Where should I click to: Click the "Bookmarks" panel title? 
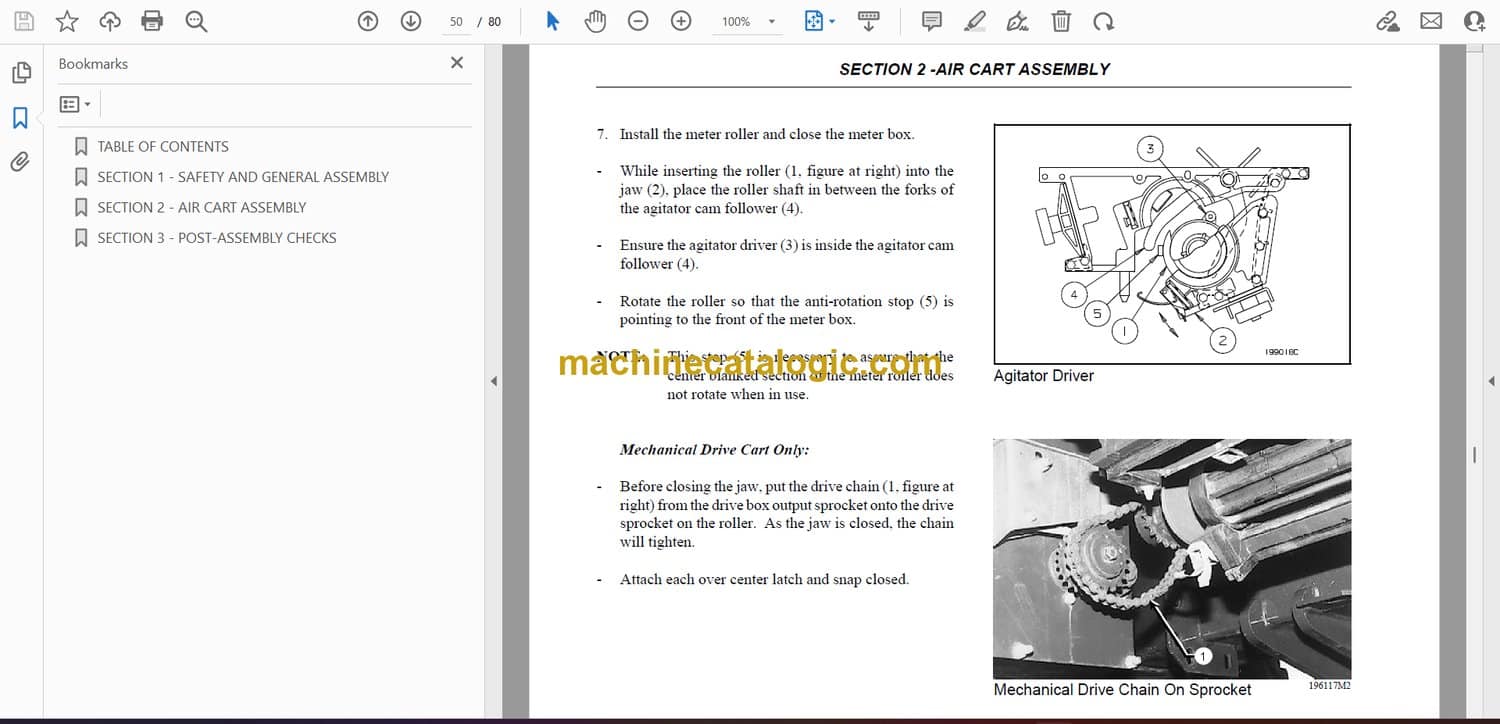click(x=93, y=64)
